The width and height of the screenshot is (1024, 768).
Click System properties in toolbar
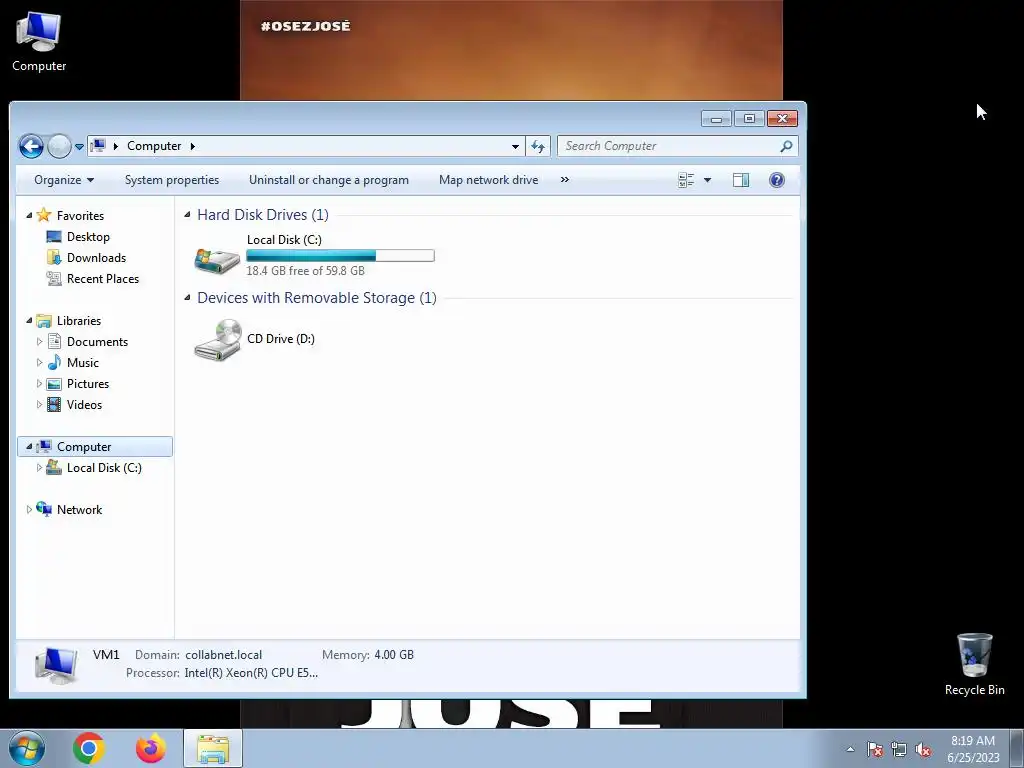coord(172,180)
